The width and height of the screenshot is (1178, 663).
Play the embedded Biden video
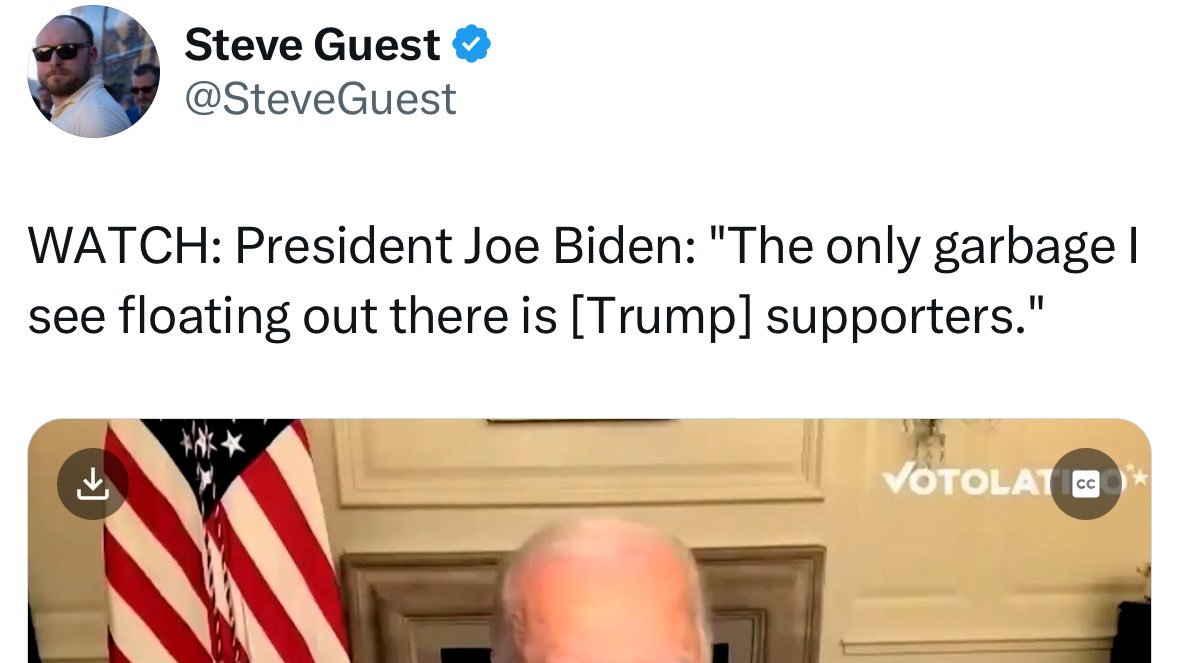pyautogui.click(x=589, y=541)
